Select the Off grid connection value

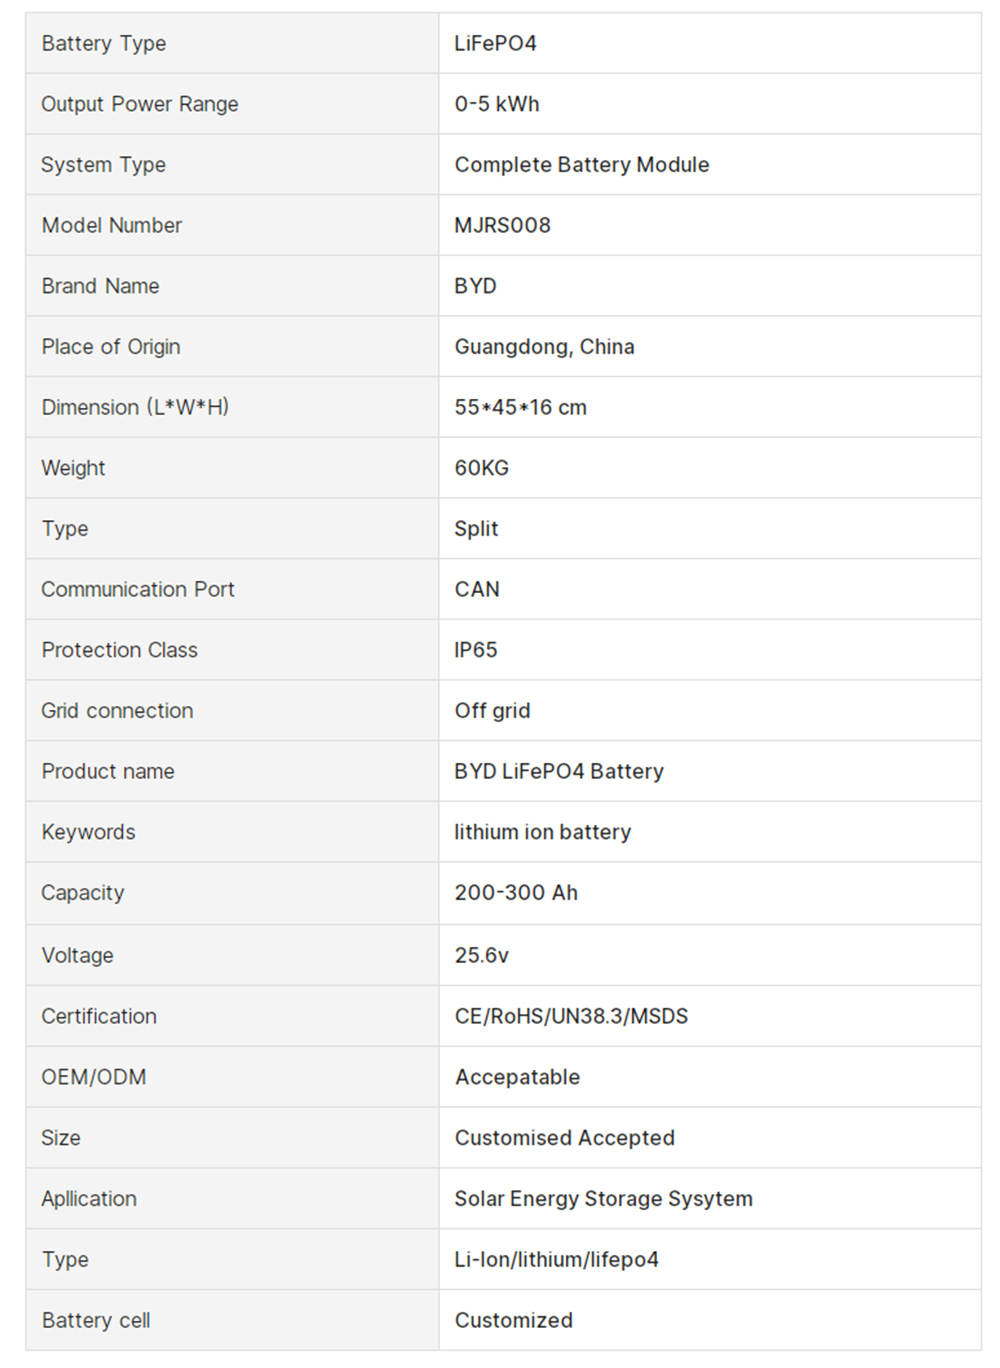pyautogui.click(x=492, y=711)
